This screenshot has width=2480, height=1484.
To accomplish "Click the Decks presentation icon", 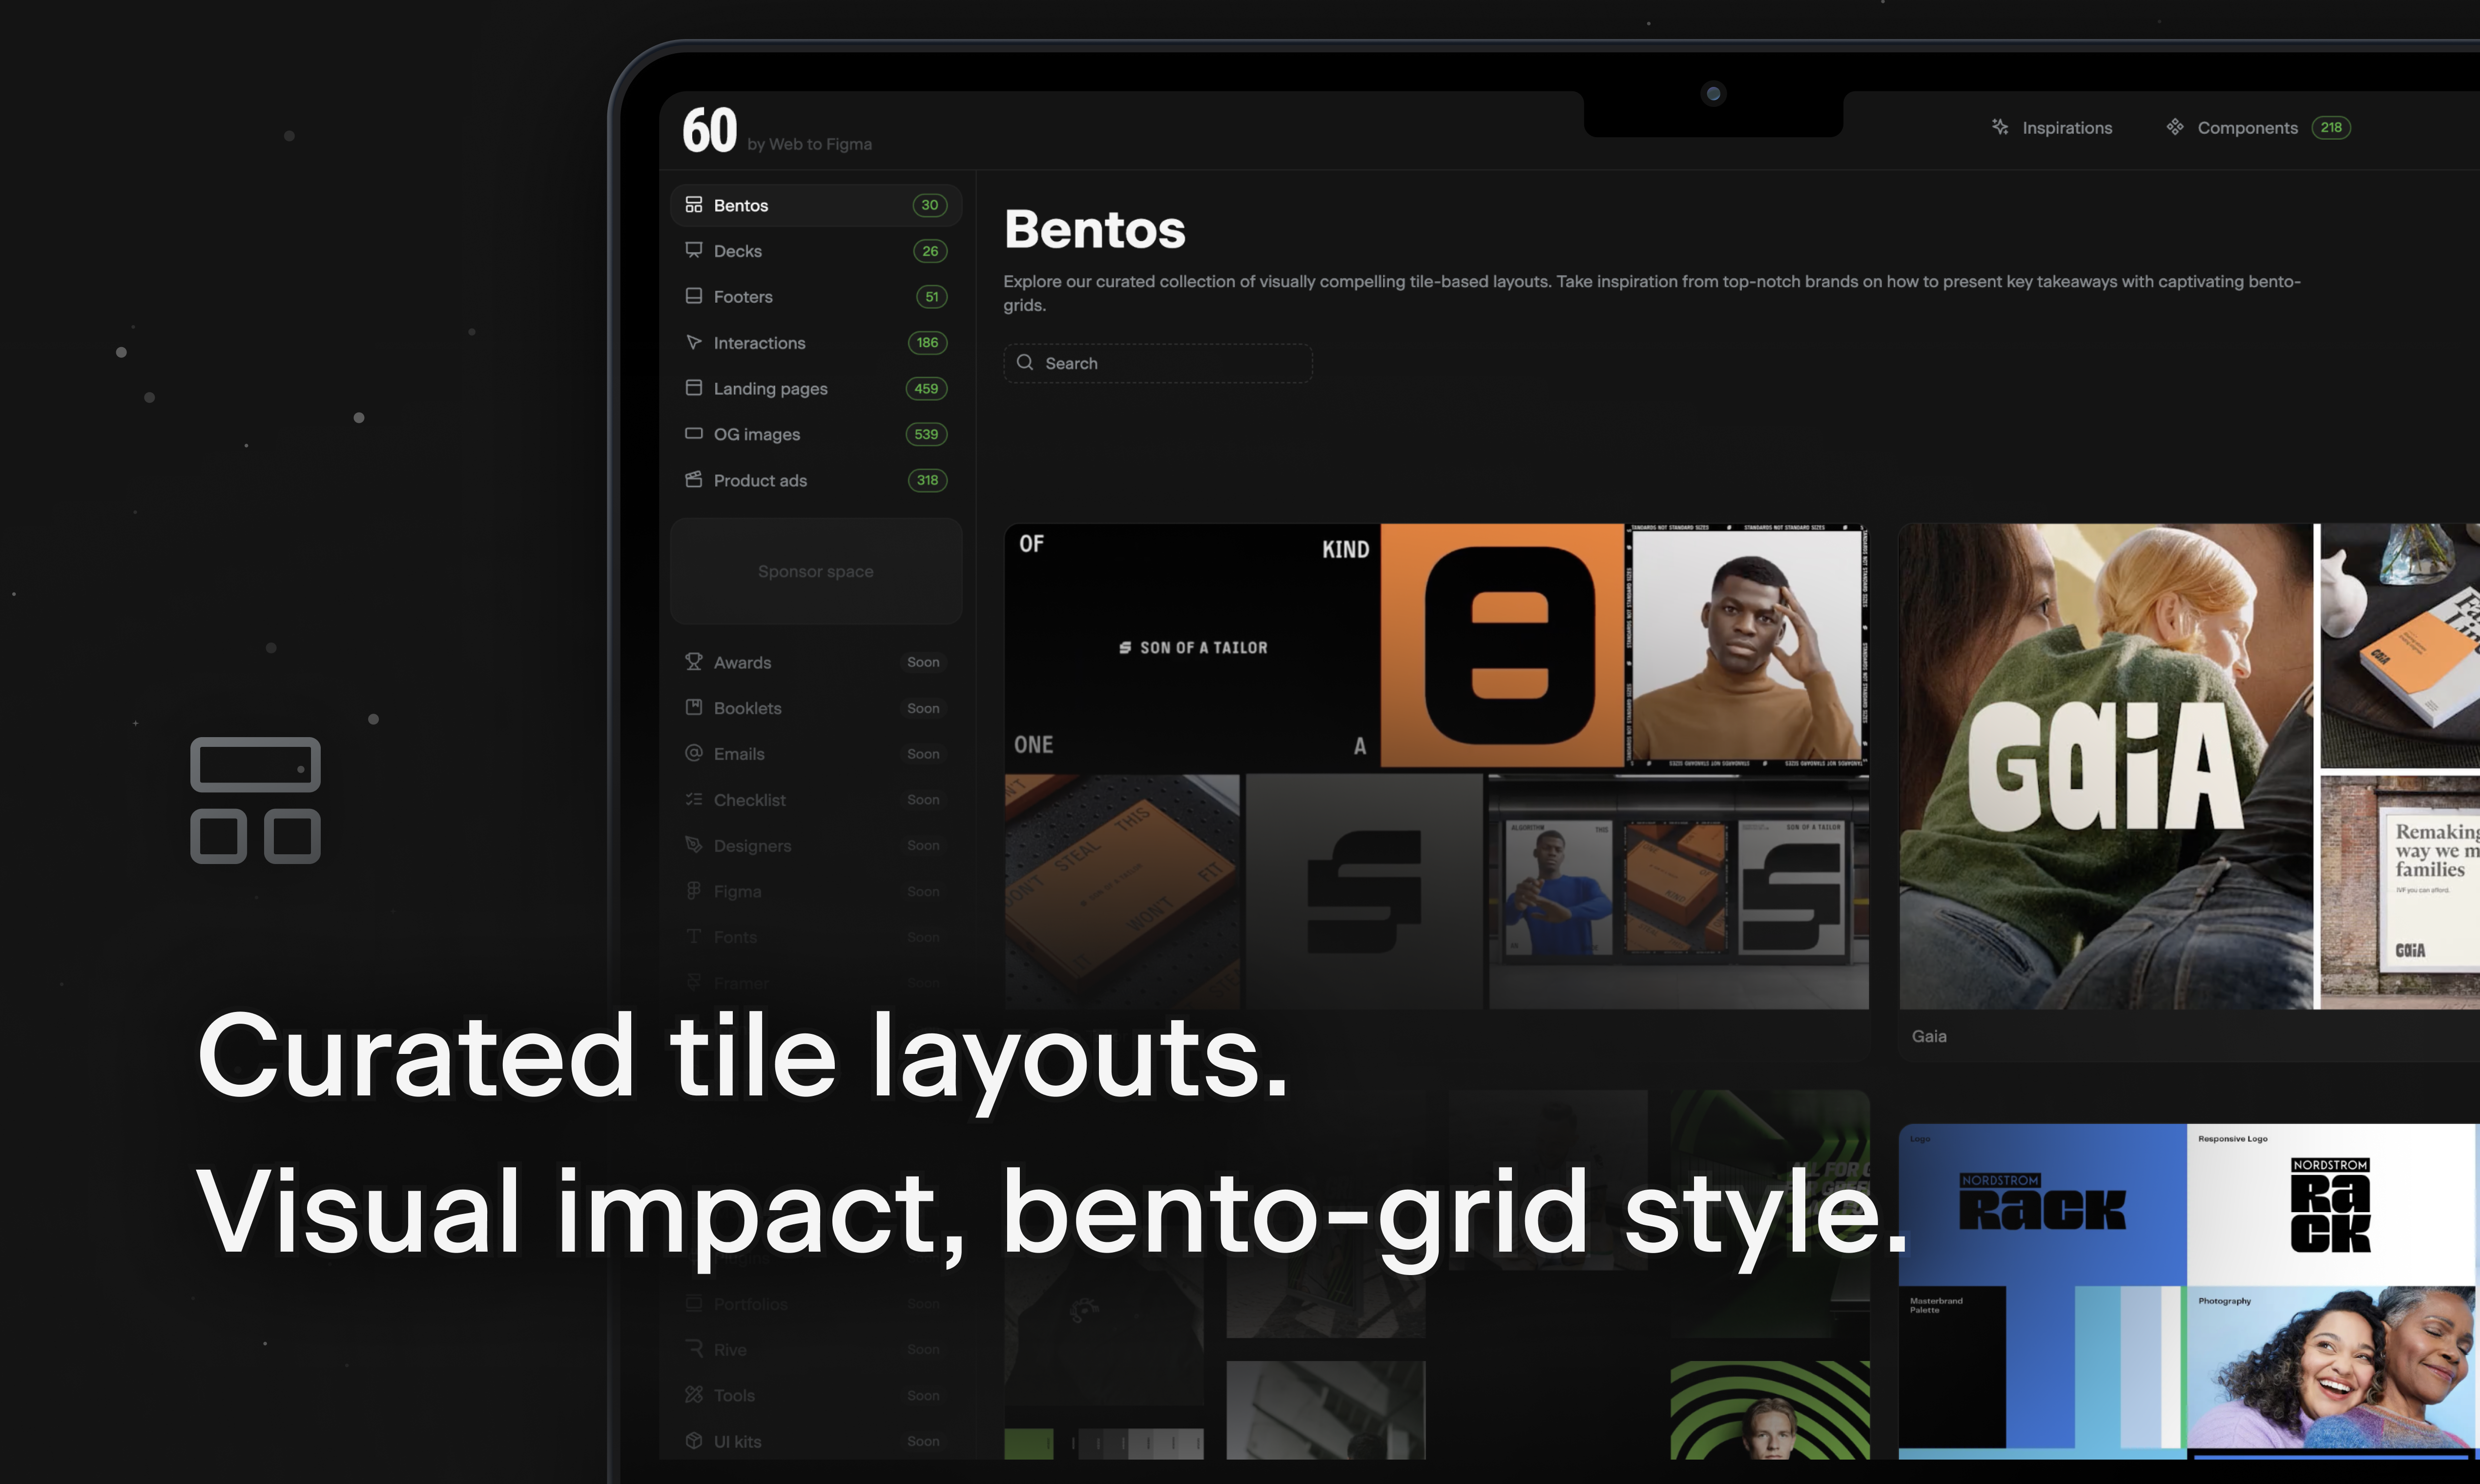I will click(x=693, y=250).
